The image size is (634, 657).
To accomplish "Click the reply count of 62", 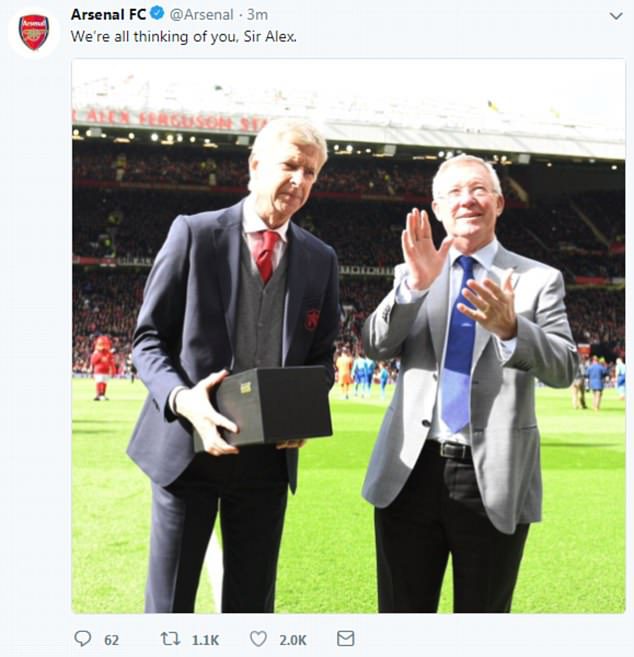I will (x=111, y=639).
